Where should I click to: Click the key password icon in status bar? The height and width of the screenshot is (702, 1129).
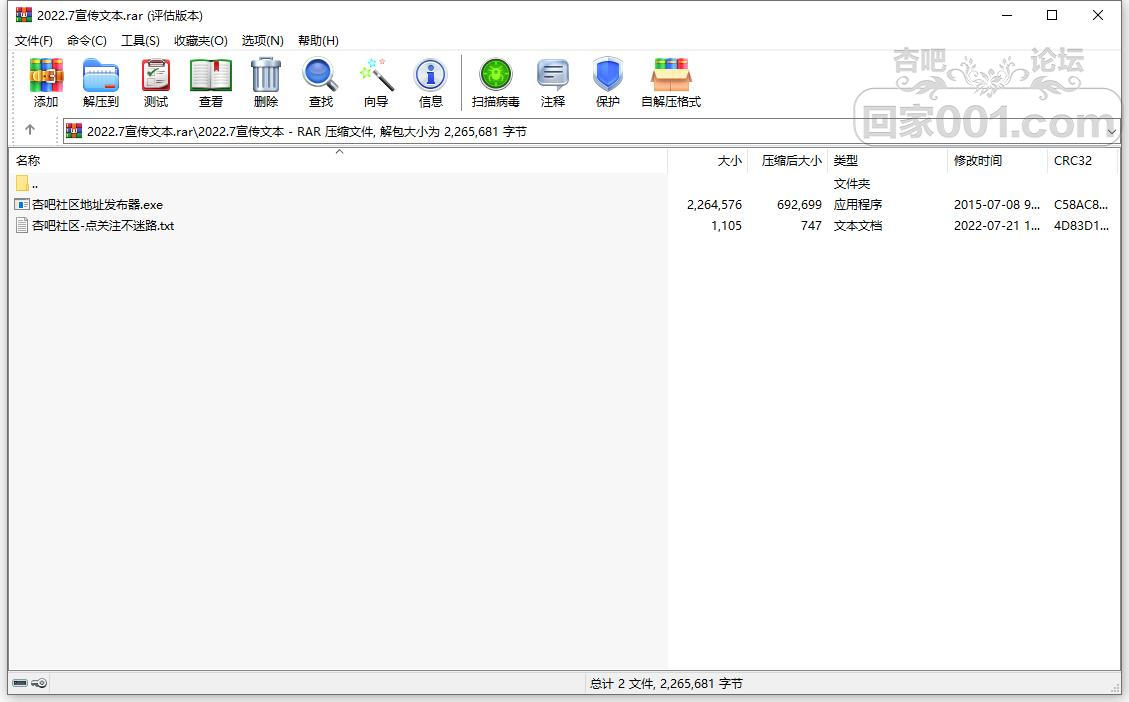[x=40, y=683]
